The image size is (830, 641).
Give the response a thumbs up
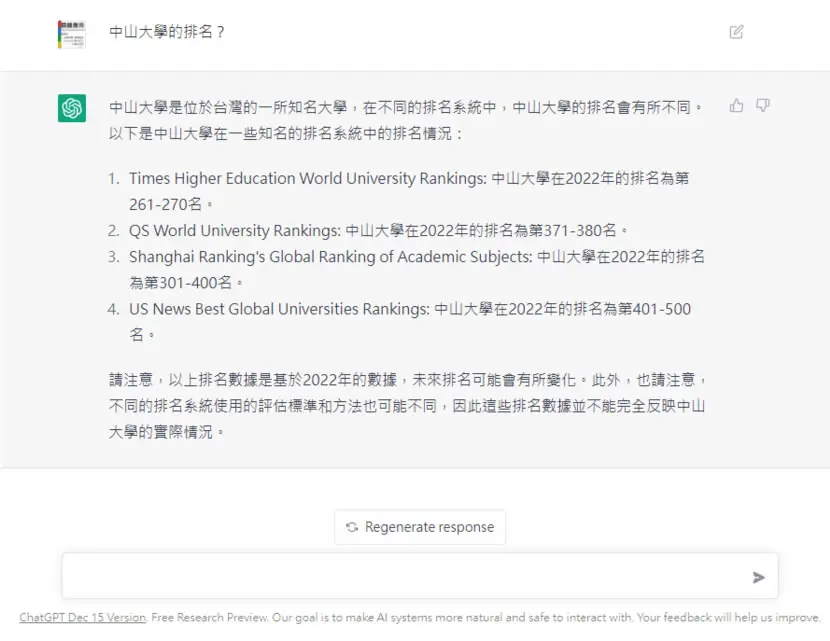[736, 106]
